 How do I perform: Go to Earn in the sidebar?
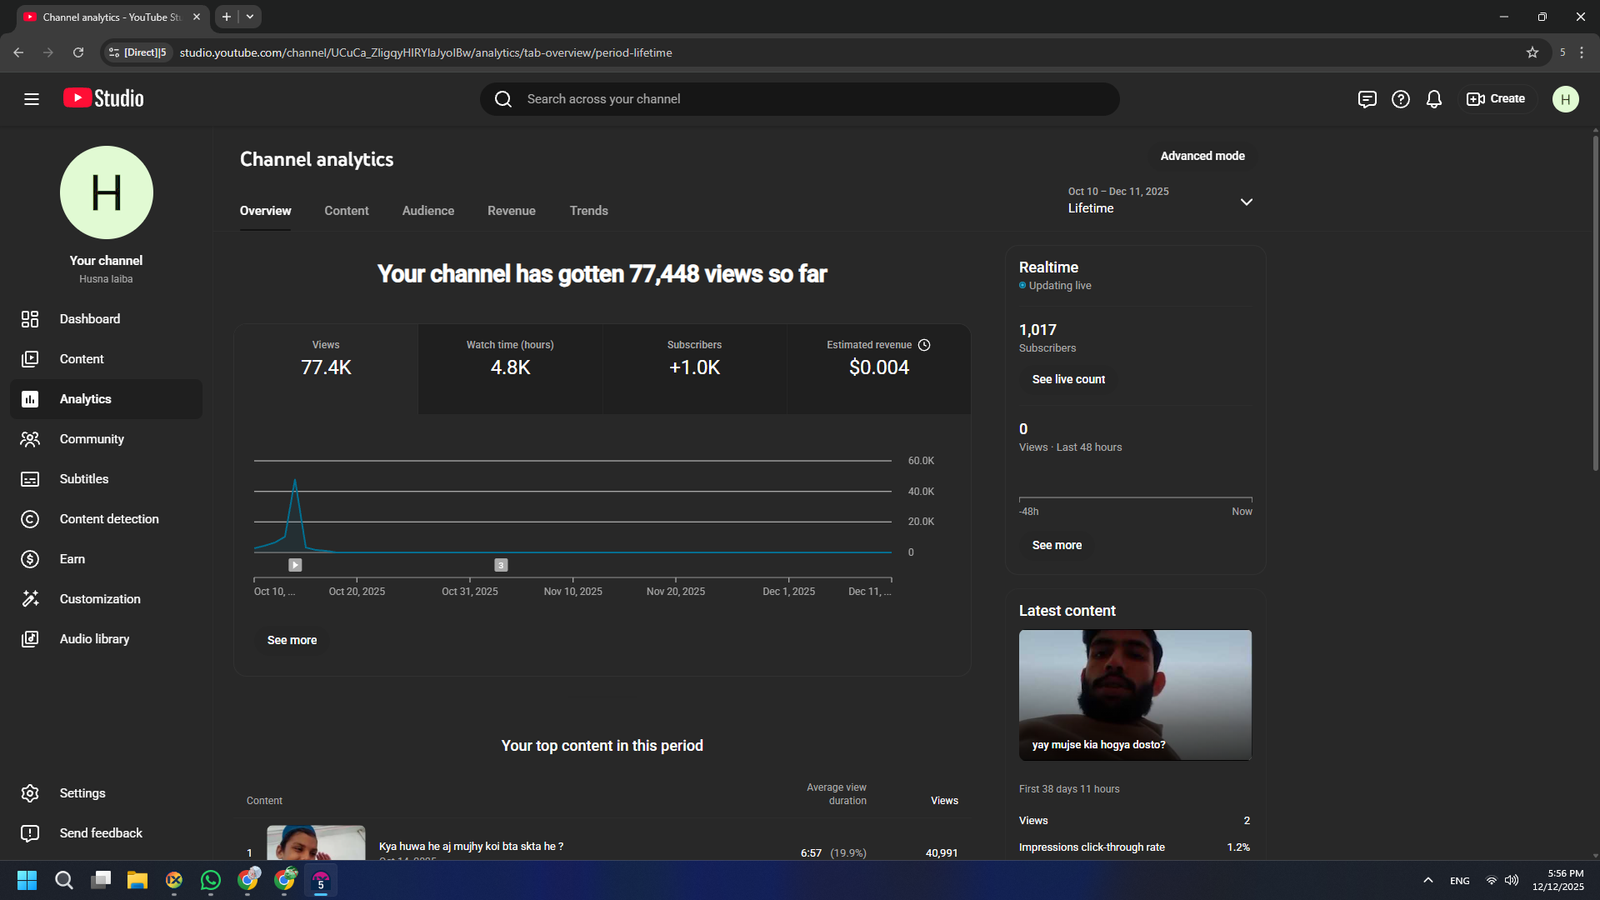[x=72, y=559]
